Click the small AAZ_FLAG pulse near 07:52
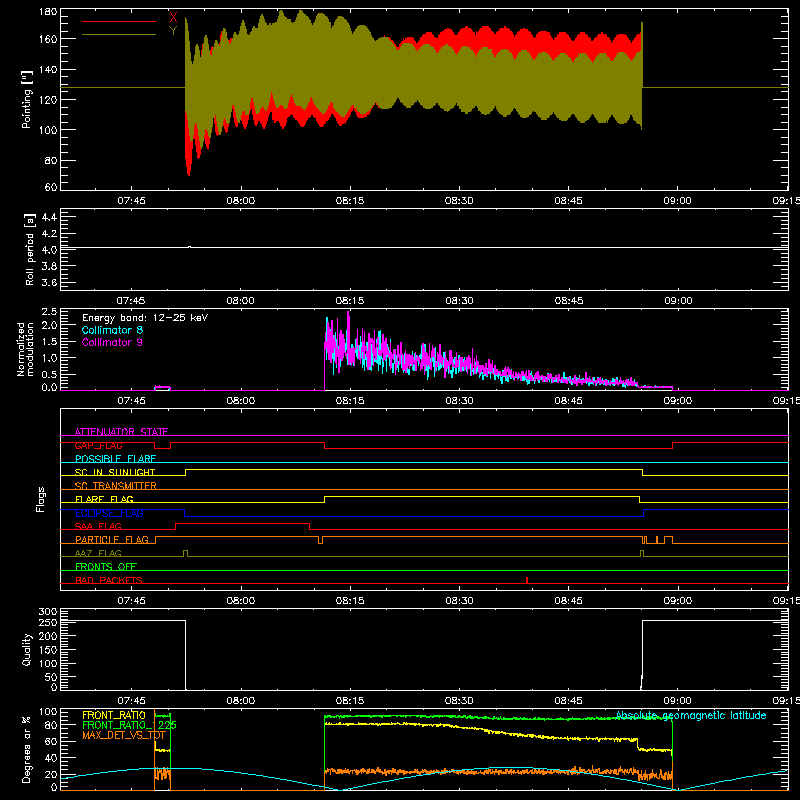Image resolution: width=800 pixels, height=800 pixels. (185, 553)
